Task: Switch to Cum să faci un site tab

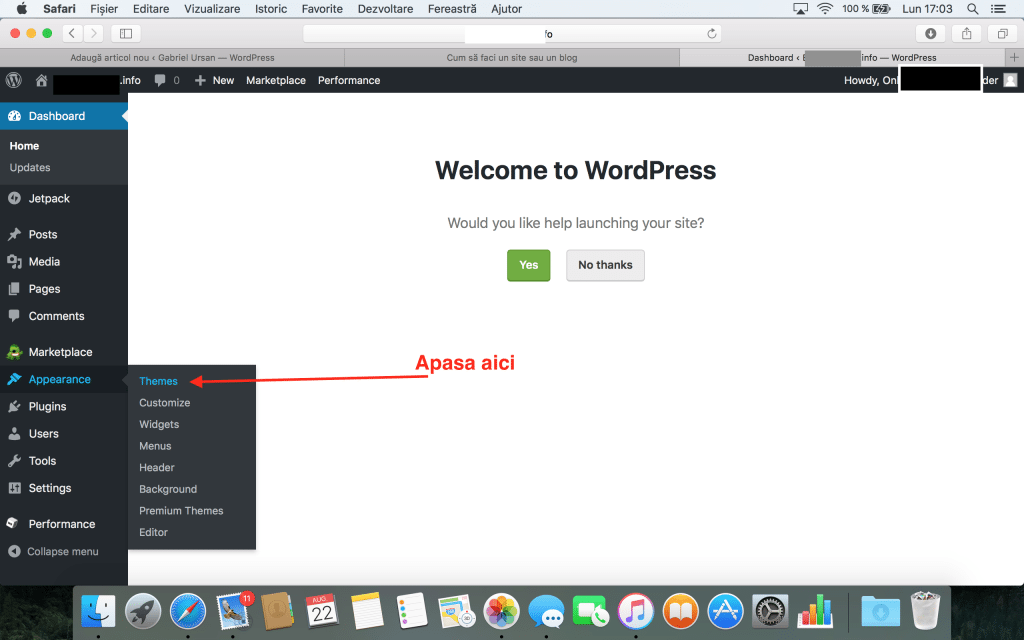Action: tap(512, 57)
